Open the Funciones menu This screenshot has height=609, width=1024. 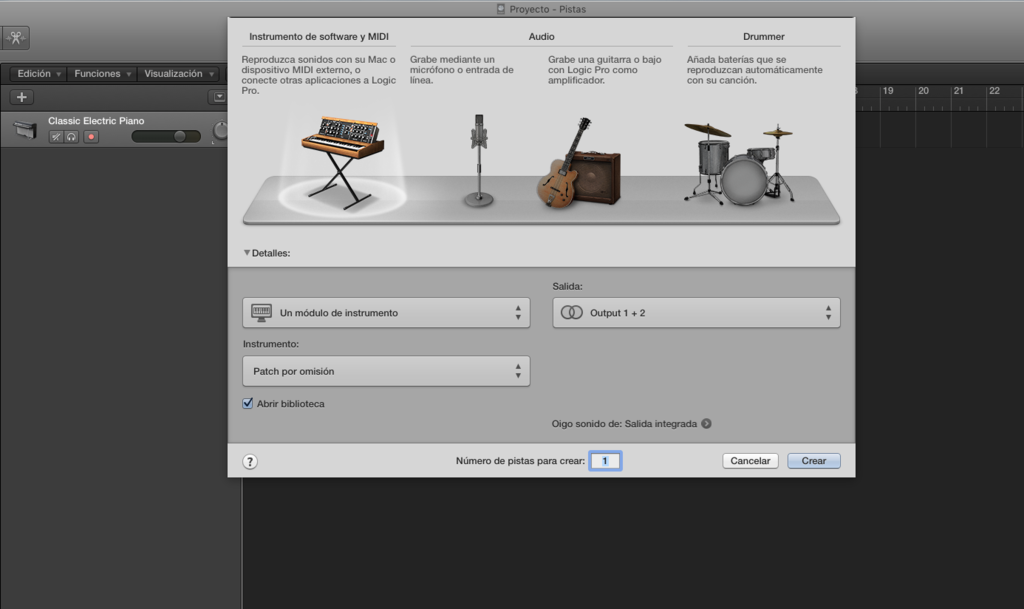click(102, 74)
